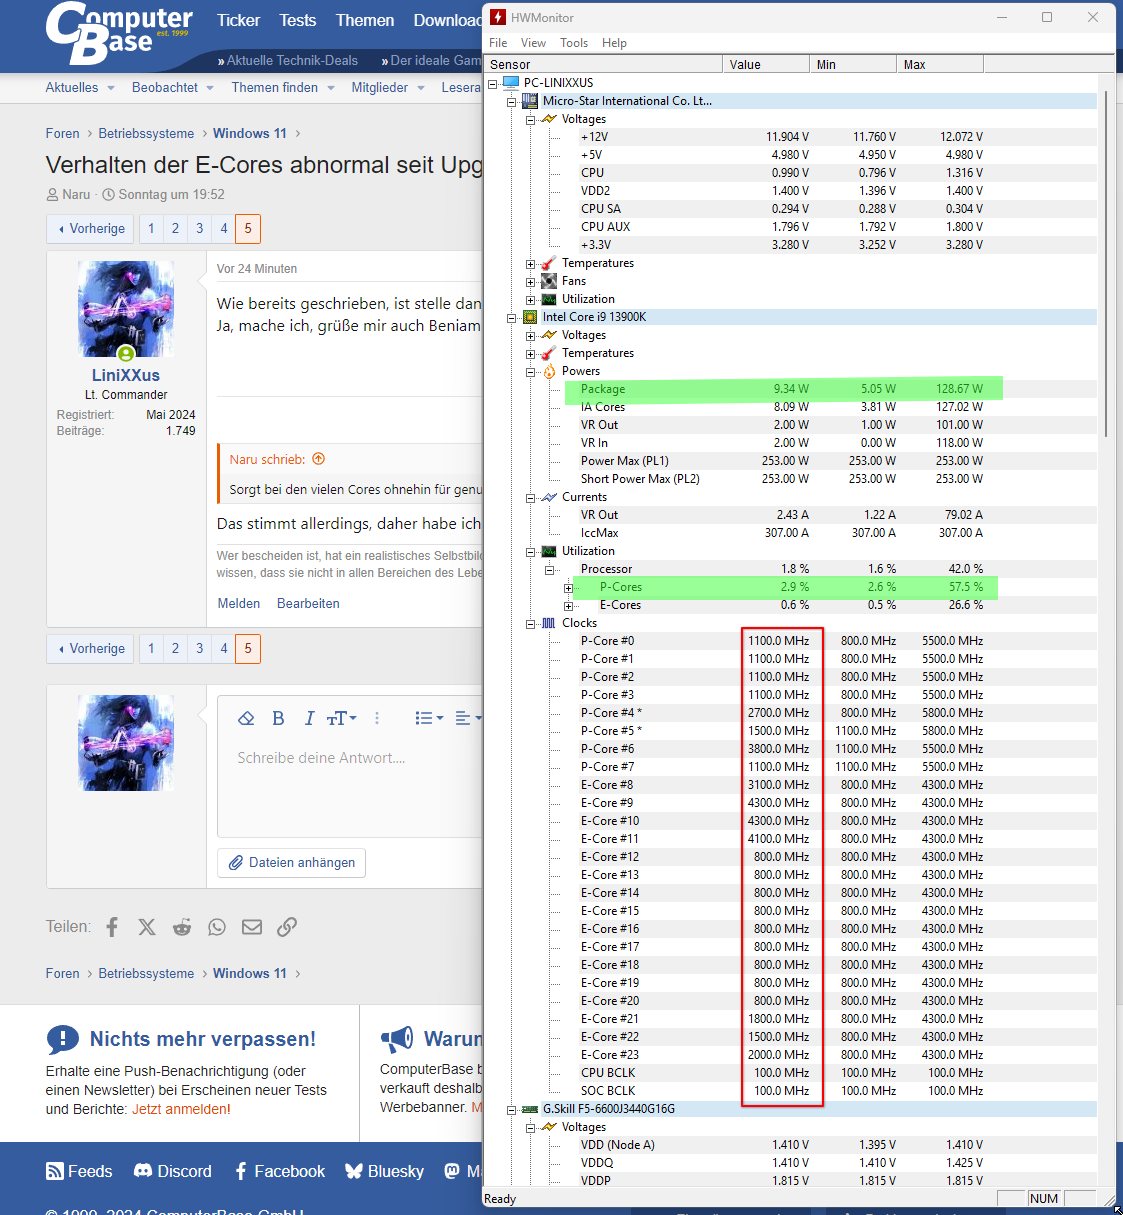Share thread via WhatsApp icon
Image resolution: width=1123 pixels, height=1215 pixels.
tap(217, 927)
